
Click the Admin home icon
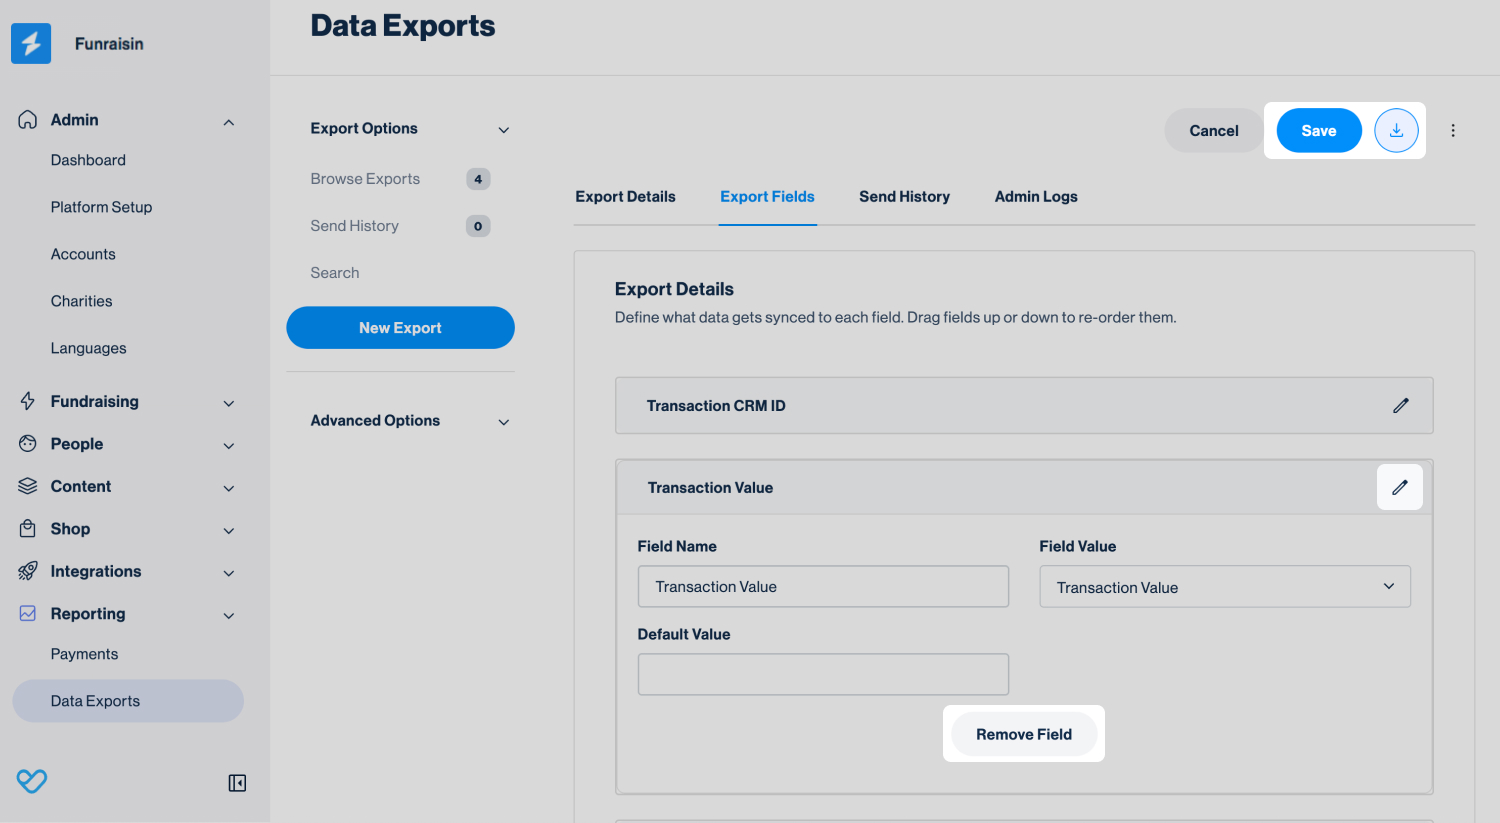28,120
